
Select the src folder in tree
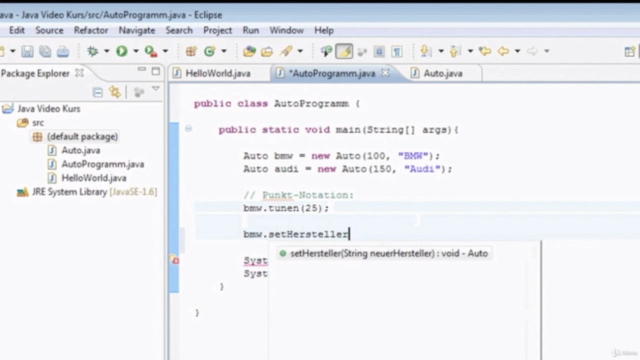[x=38, y=122]
